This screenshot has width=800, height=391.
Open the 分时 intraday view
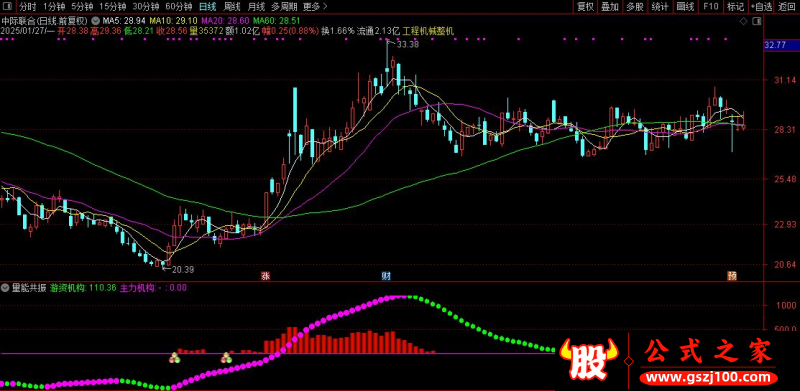tap(28, 7)
